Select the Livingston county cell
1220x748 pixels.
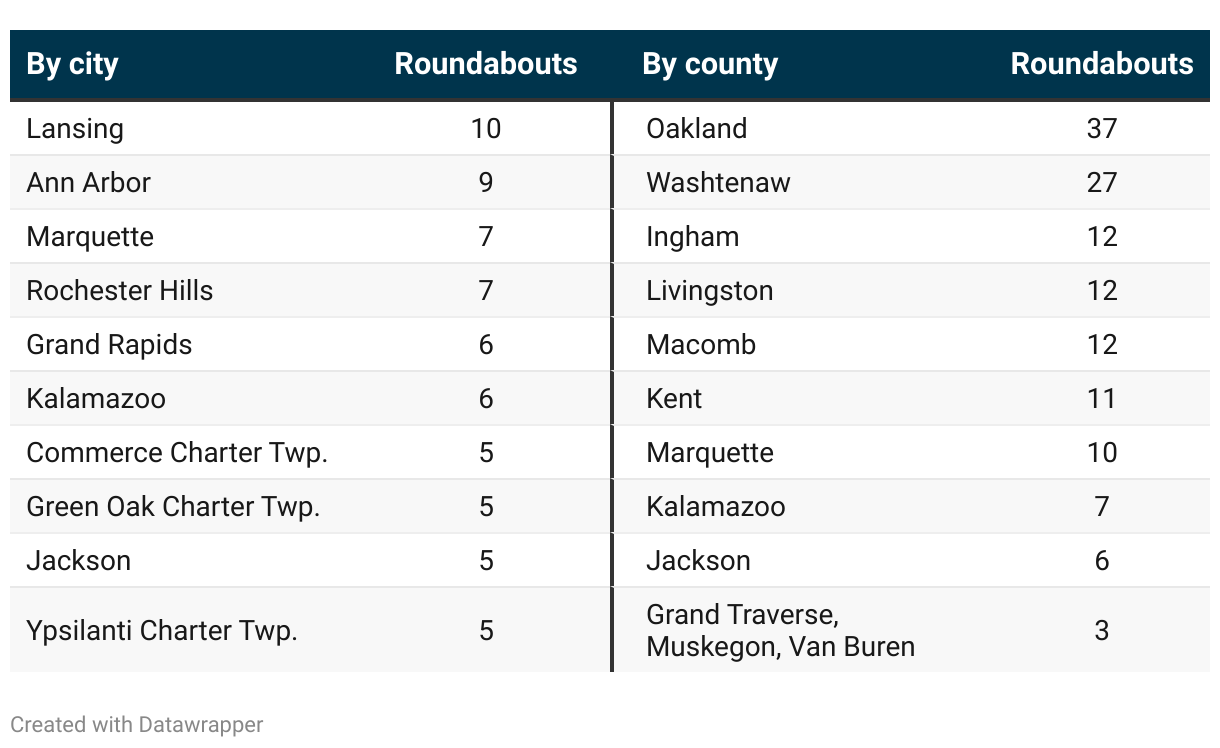(709, 291)
